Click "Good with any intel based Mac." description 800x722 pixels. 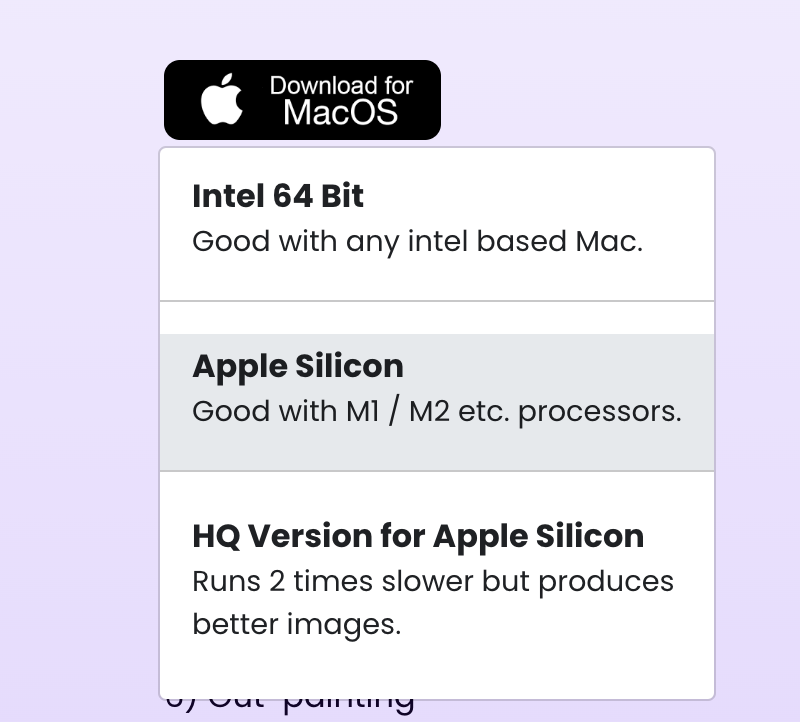[417, 242]
